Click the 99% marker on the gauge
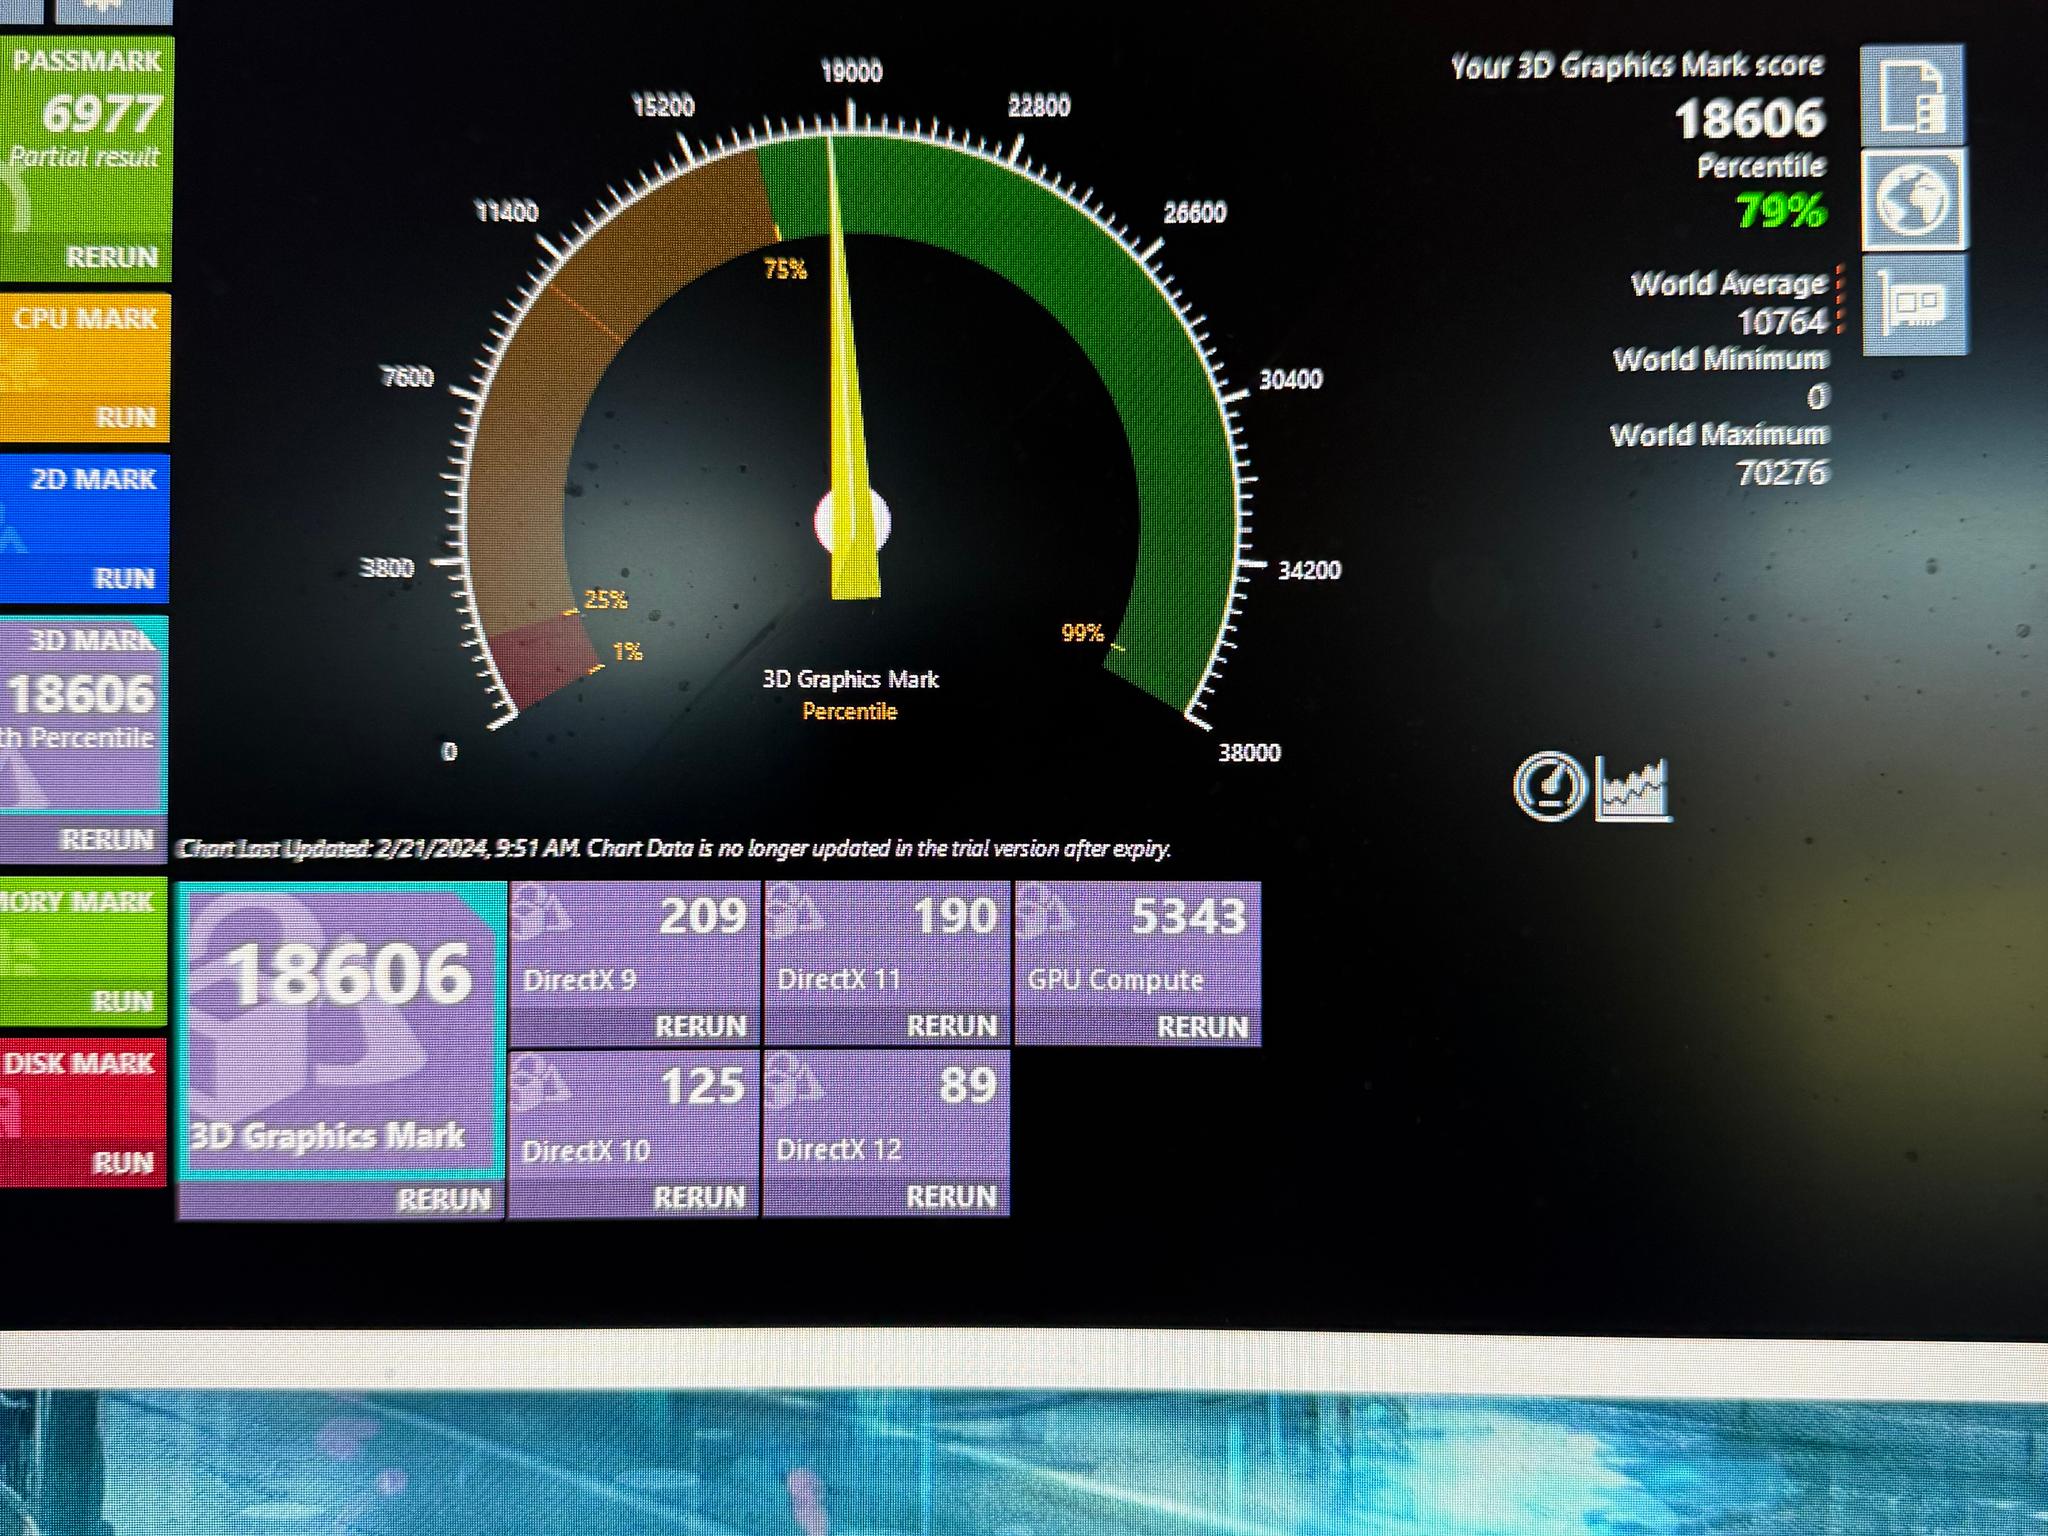2048x1536 pixels. (1083, 633)
